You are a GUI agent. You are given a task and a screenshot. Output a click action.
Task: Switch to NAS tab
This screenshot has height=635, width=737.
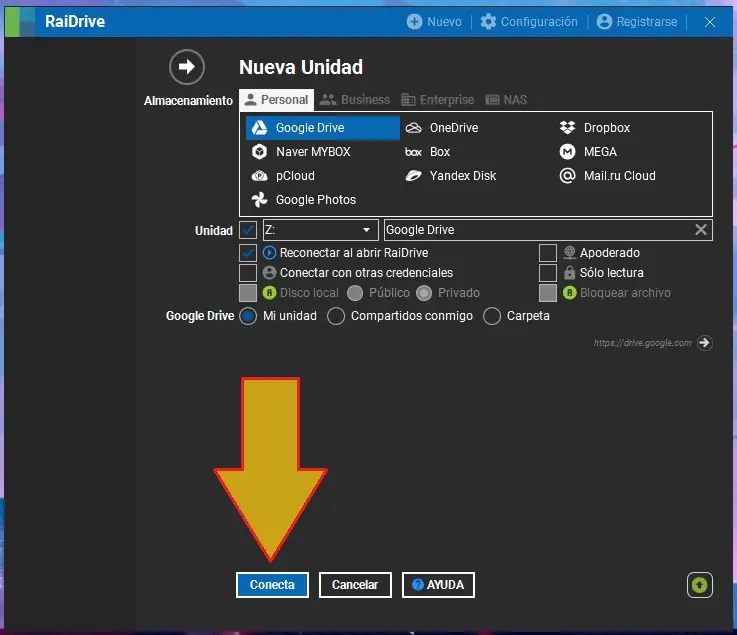506,100
